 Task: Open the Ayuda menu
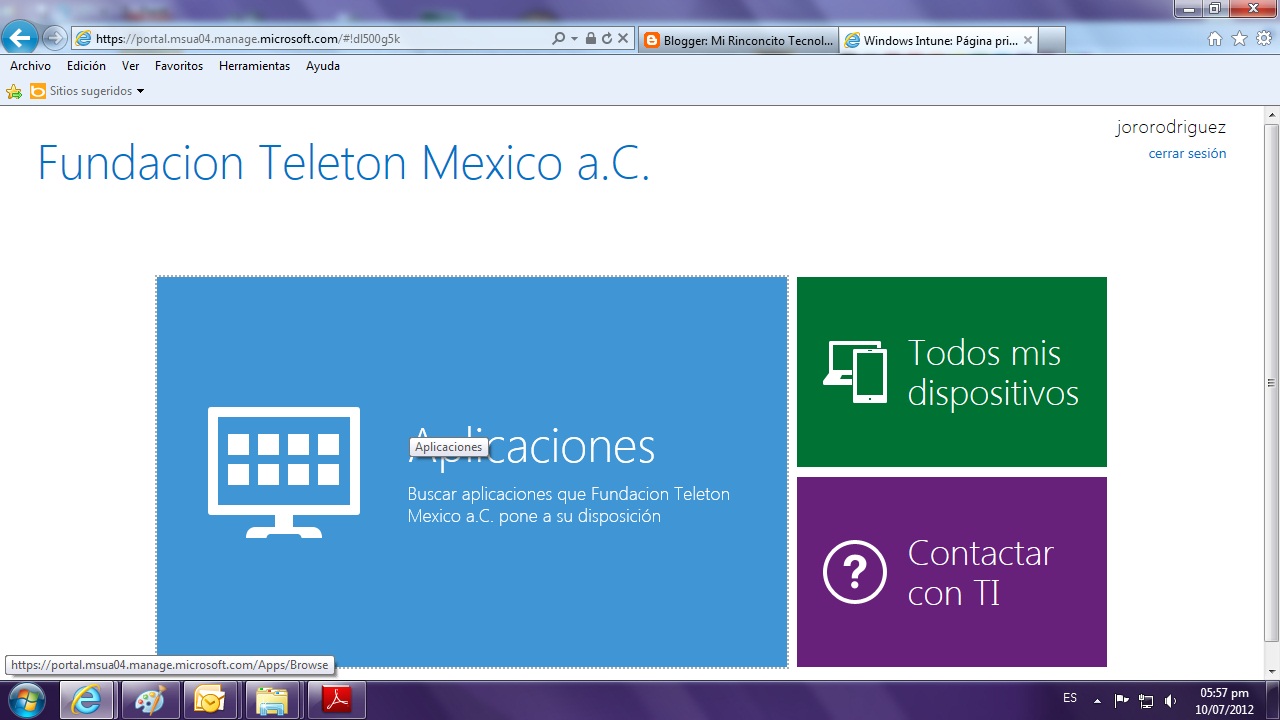323,66
